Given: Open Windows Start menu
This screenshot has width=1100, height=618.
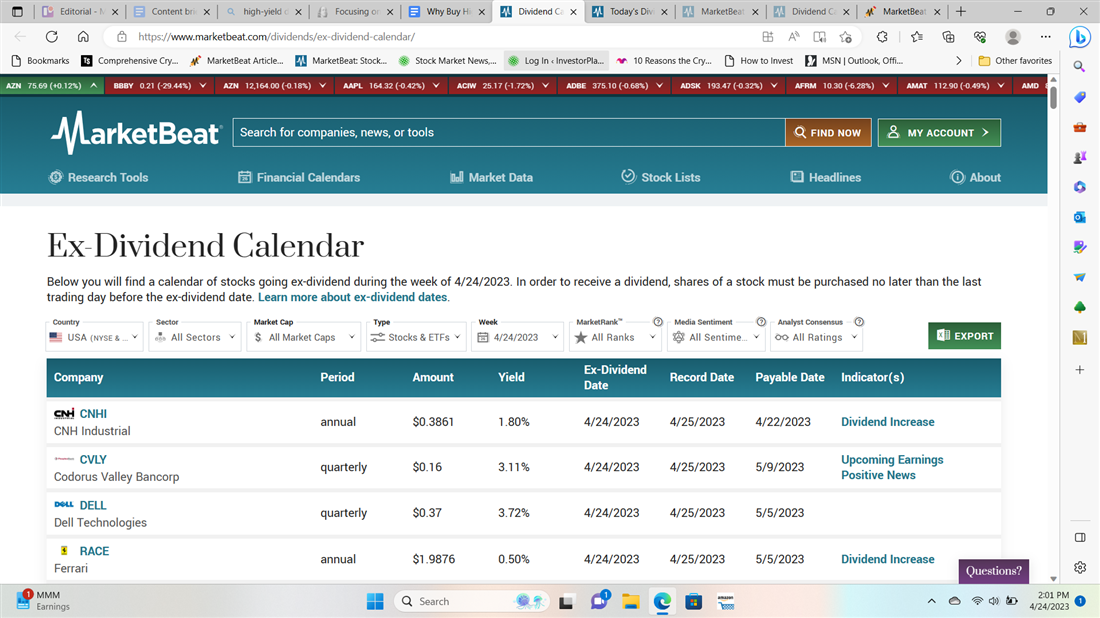Looking at the screenshot, I should click(x=375, y=601).
